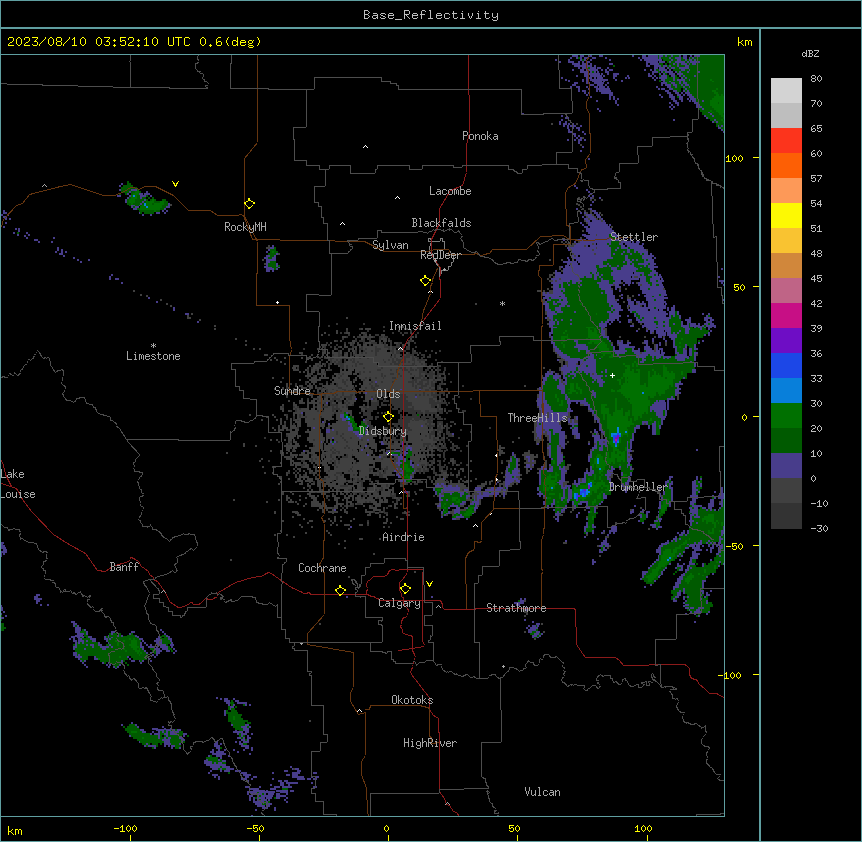Click the yellow marker near RockyMH
Screen dimensions: 862x842
coord(249,203)
